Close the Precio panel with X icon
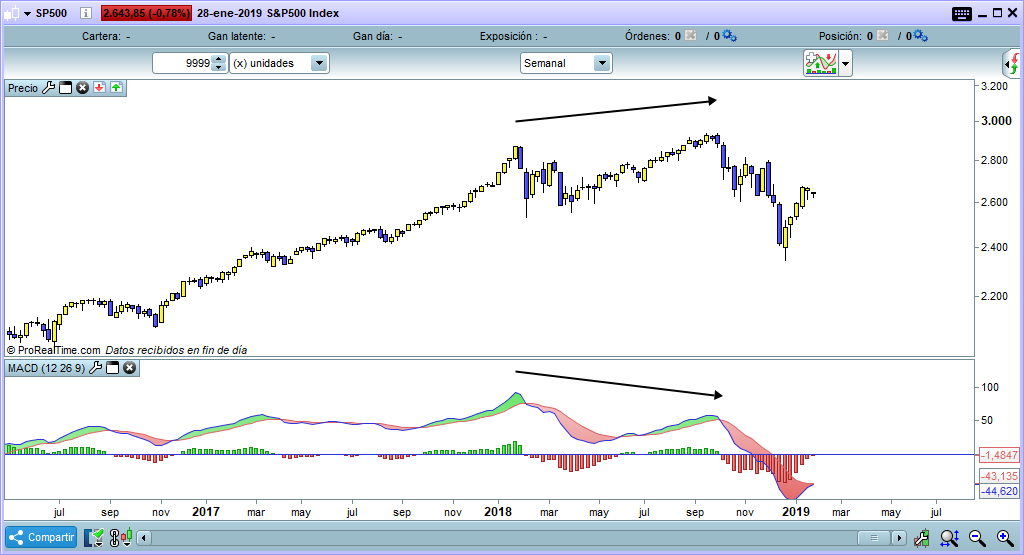Viewport: 1024px width, 555px height. point(82,88)
